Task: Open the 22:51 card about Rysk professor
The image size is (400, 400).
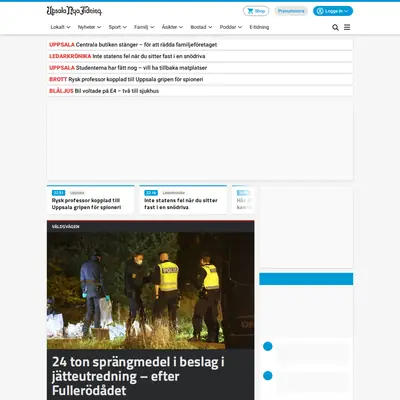Action: click(x=91, y=200)
